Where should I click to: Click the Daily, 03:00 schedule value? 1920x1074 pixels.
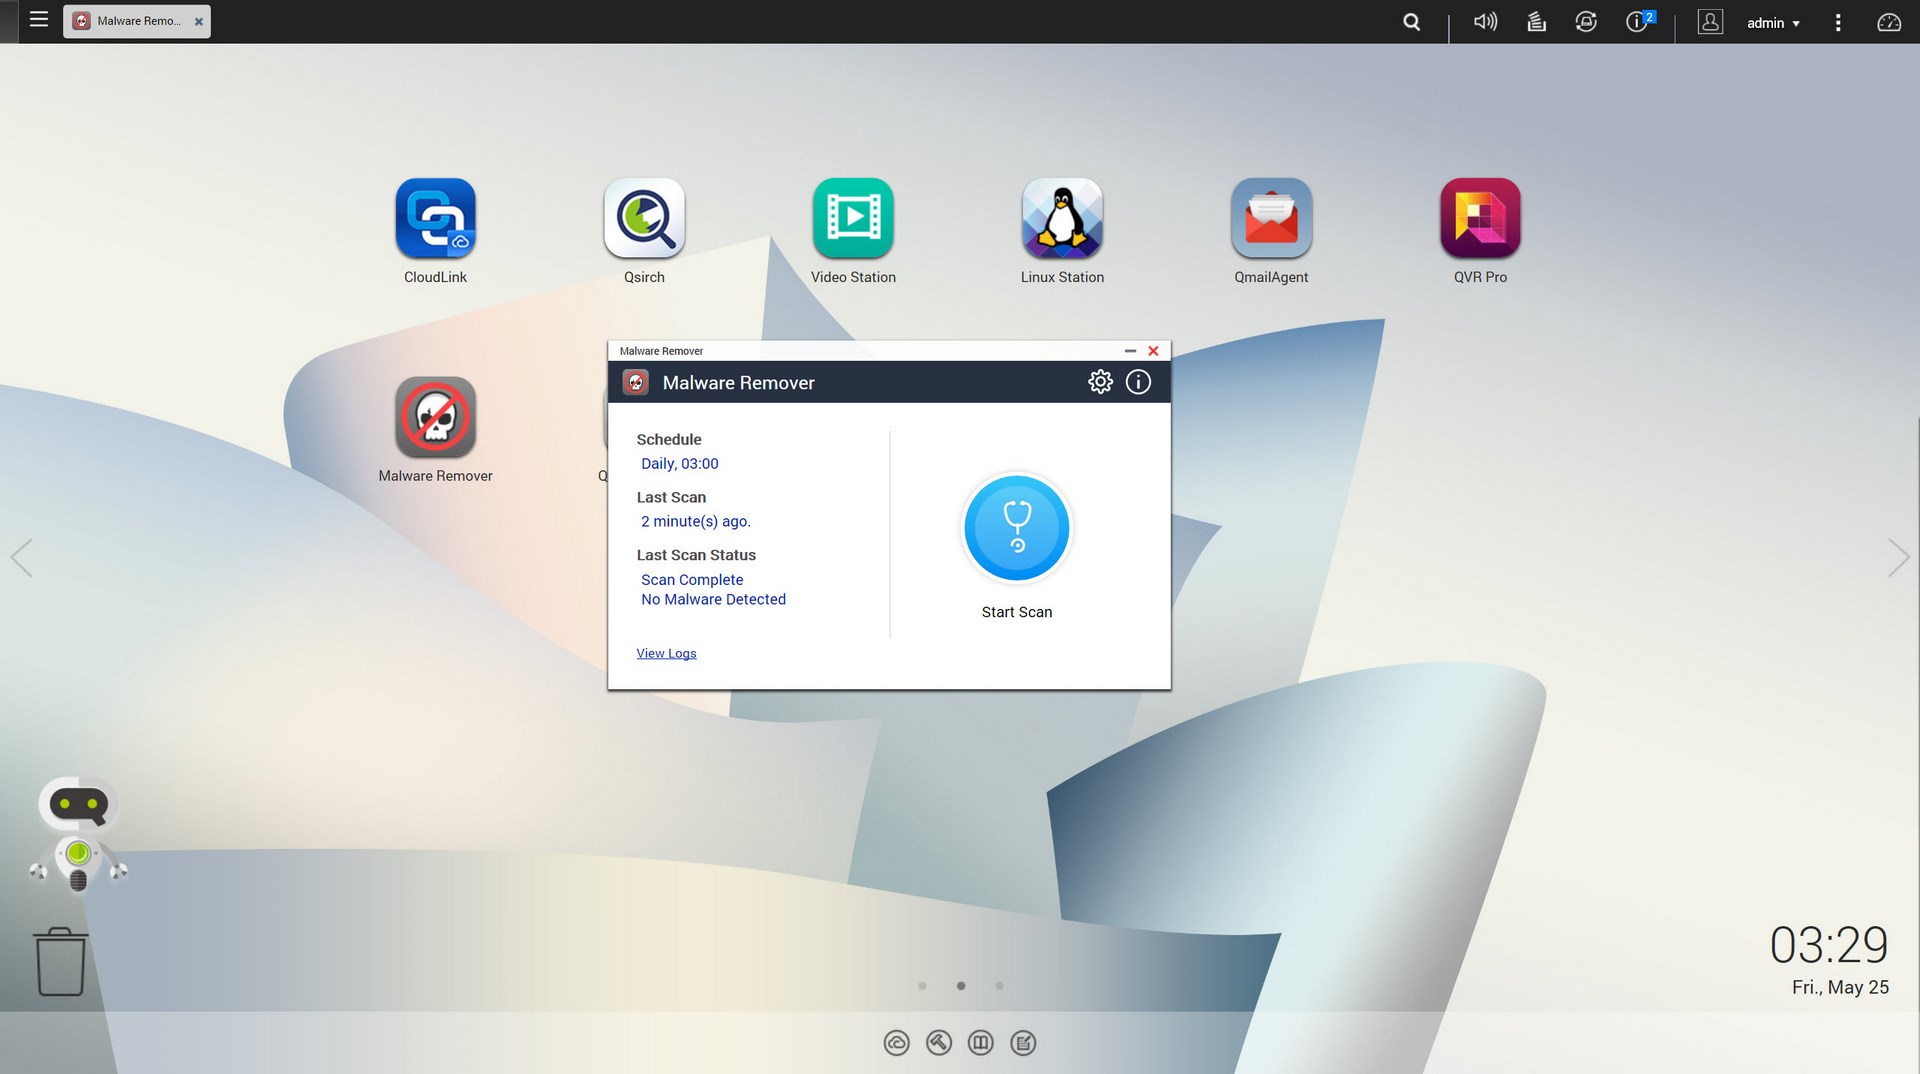point(680,464)
